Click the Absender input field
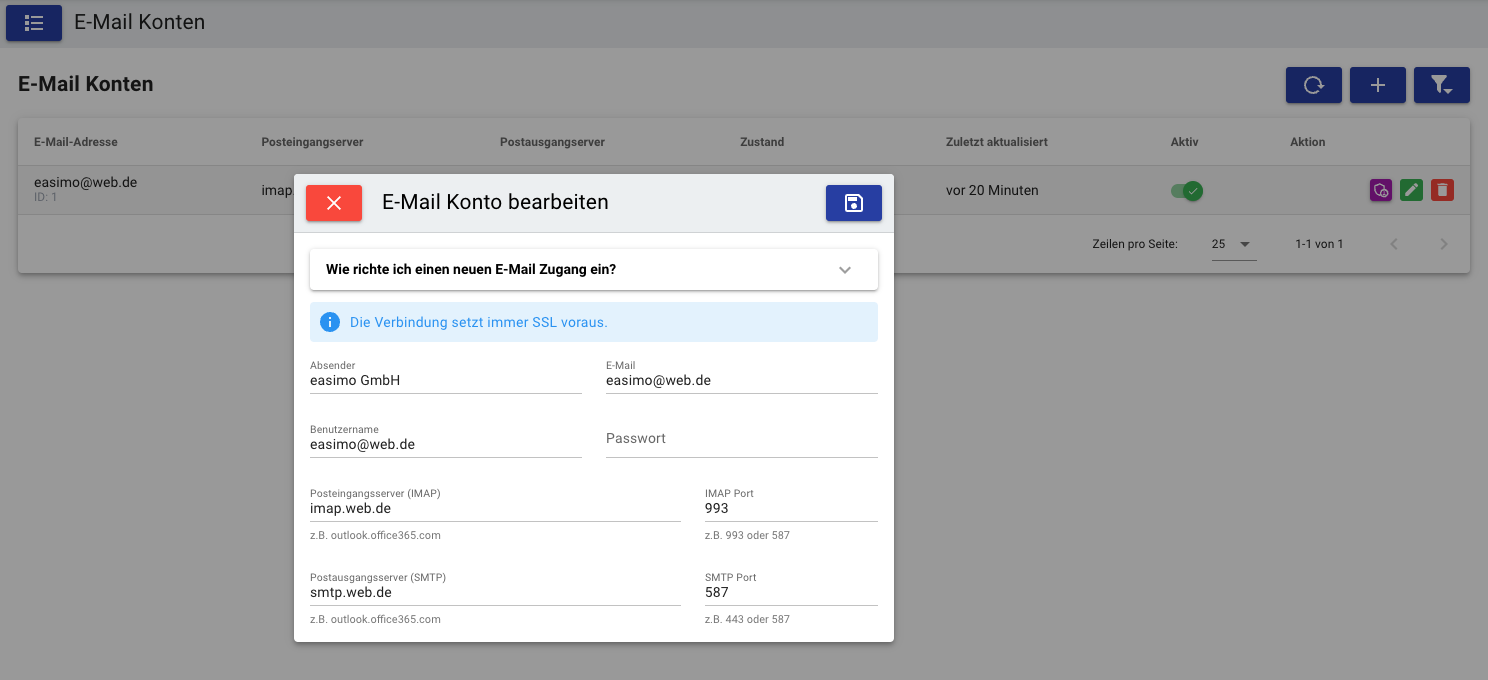This screenshot has height=680, width=1488. (445, 381)
